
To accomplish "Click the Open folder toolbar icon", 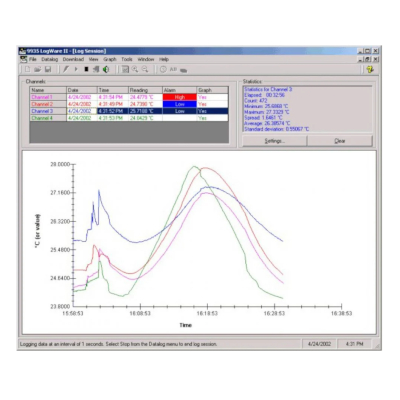I will coord(38,69).
